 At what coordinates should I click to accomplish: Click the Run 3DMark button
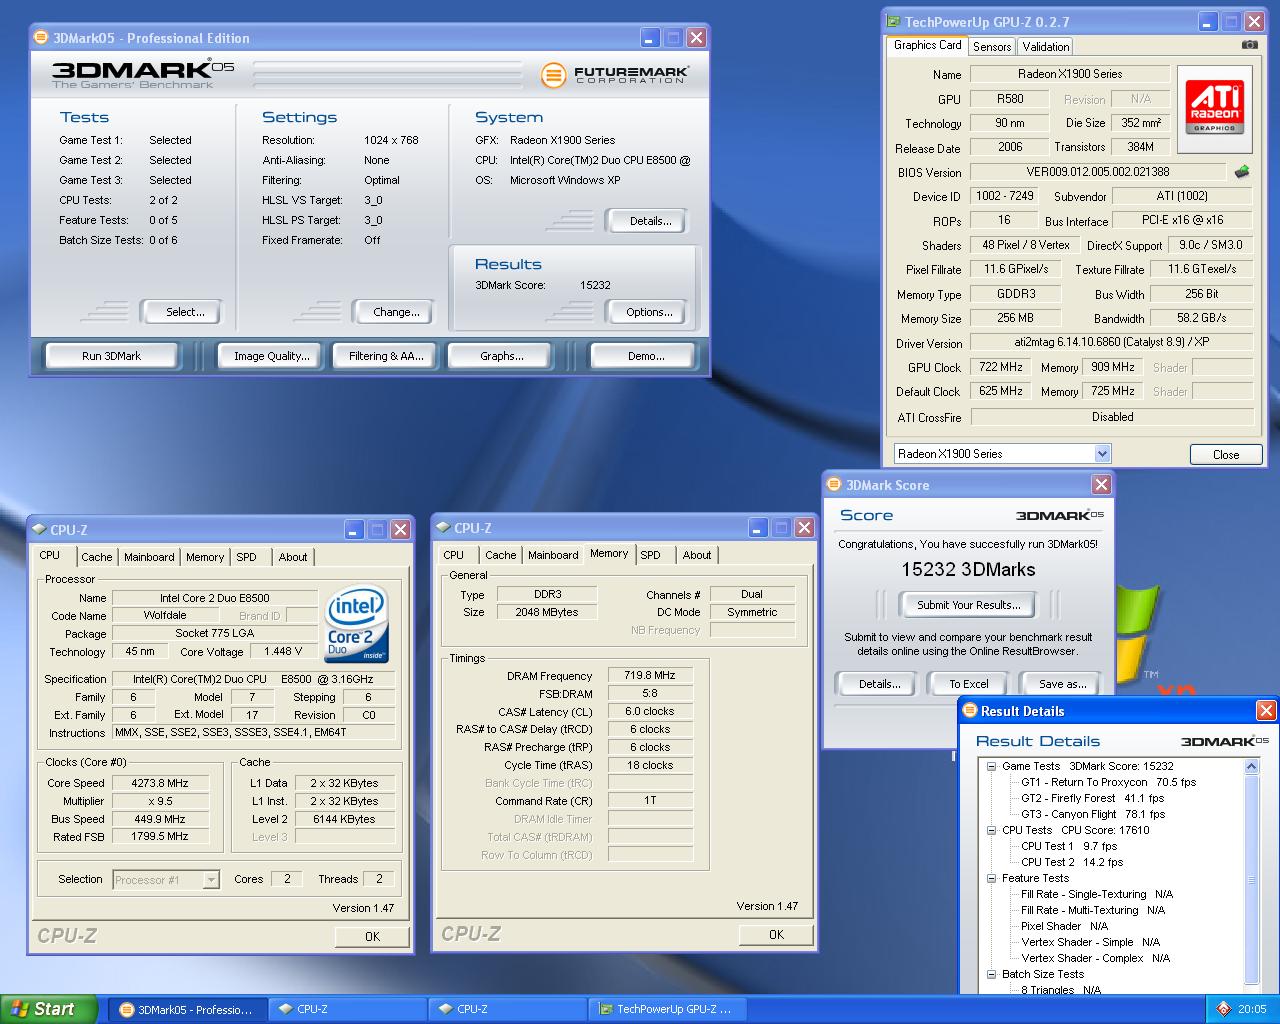coord(111,356)
